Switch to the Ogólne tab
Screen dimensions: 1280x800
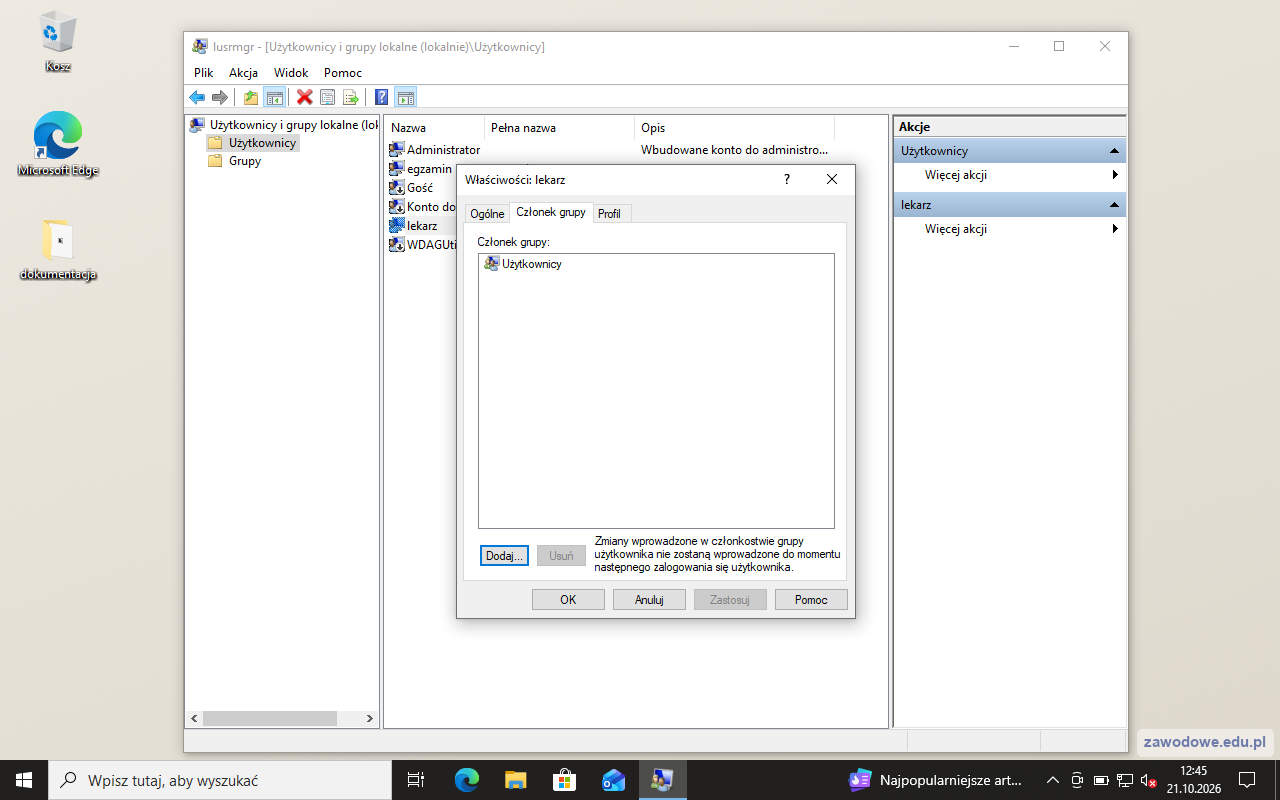tap(487, 214)
